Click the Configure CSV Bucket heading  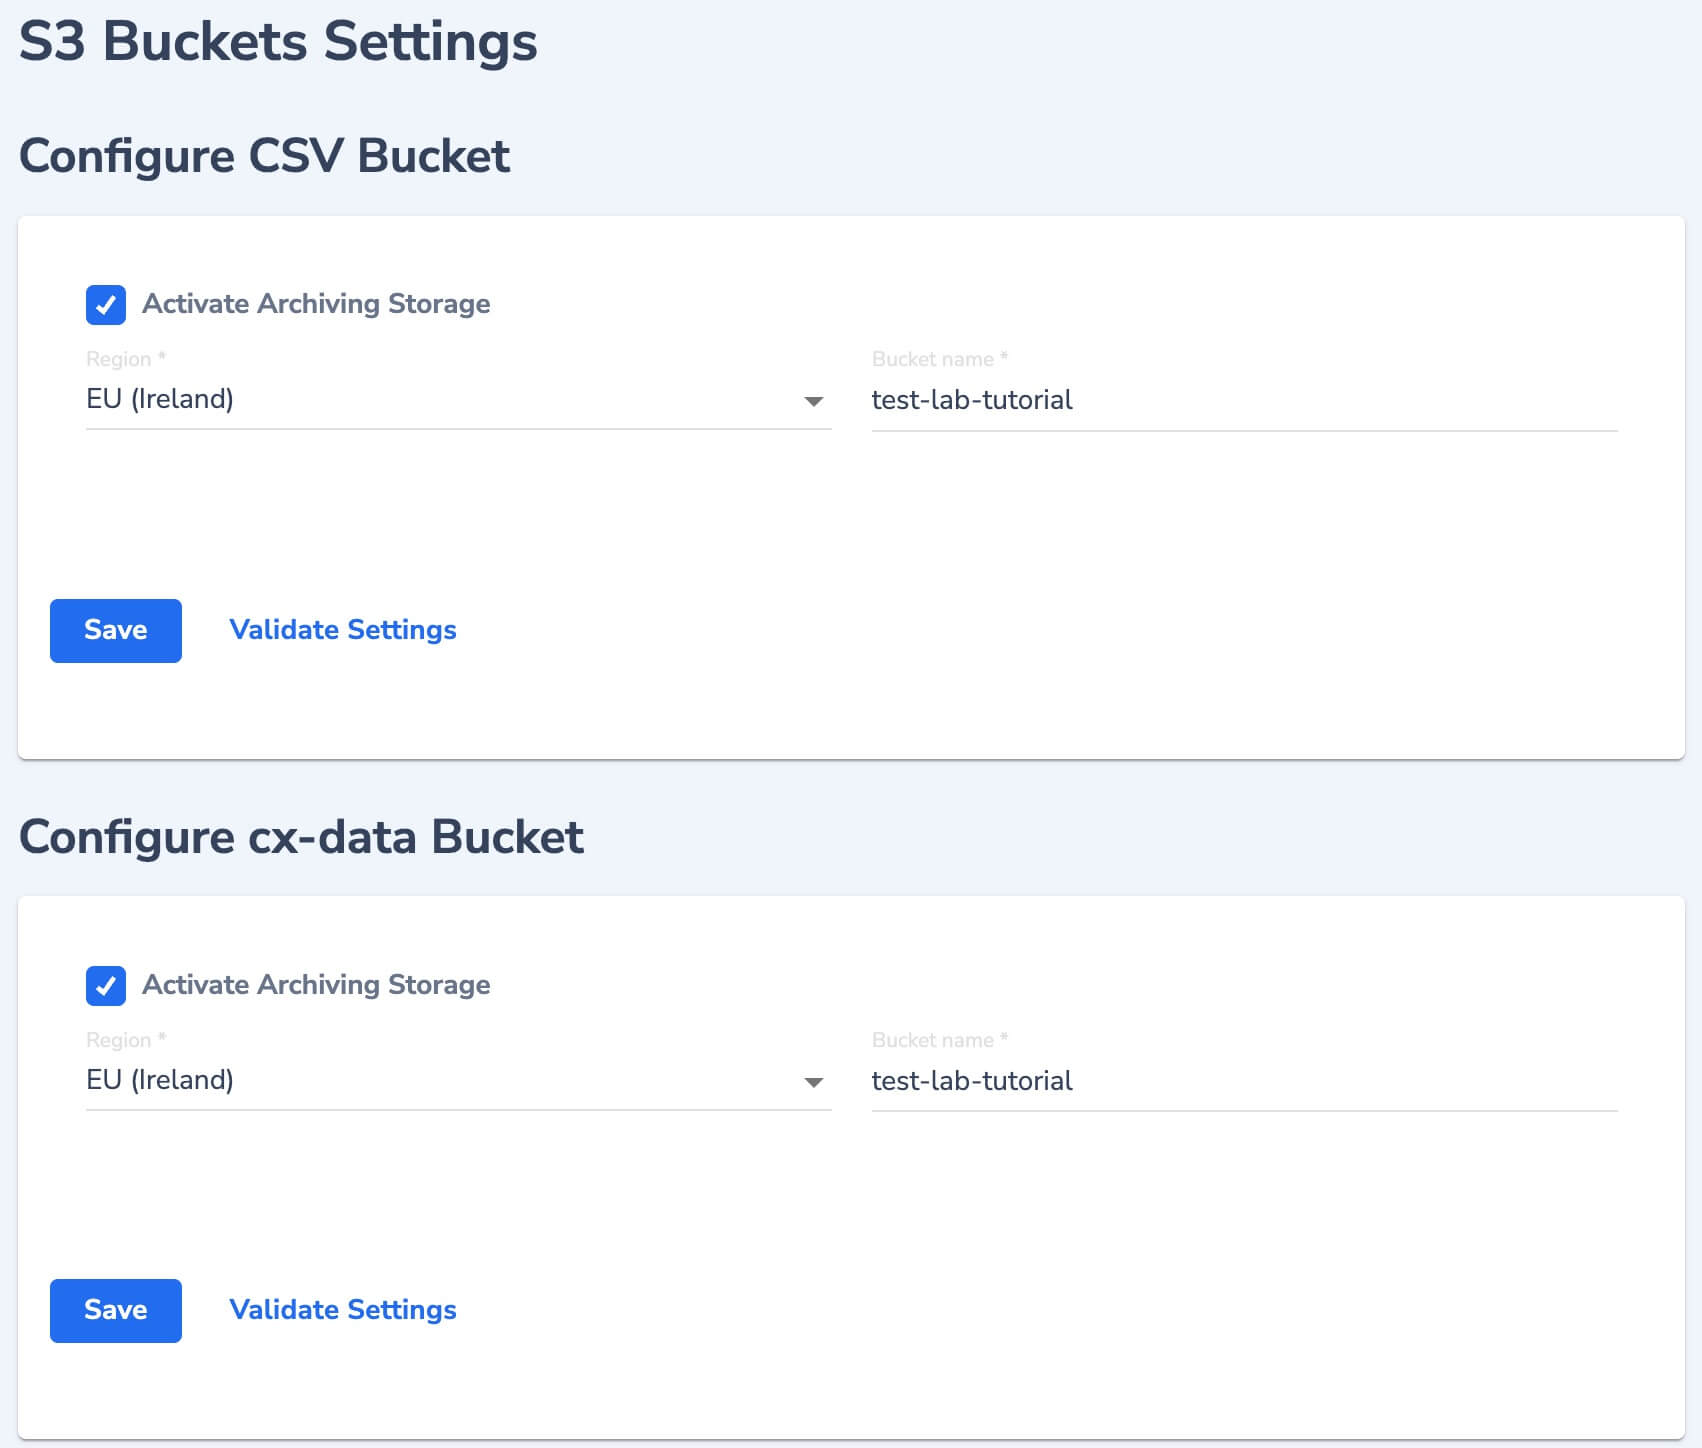point(265,157)
